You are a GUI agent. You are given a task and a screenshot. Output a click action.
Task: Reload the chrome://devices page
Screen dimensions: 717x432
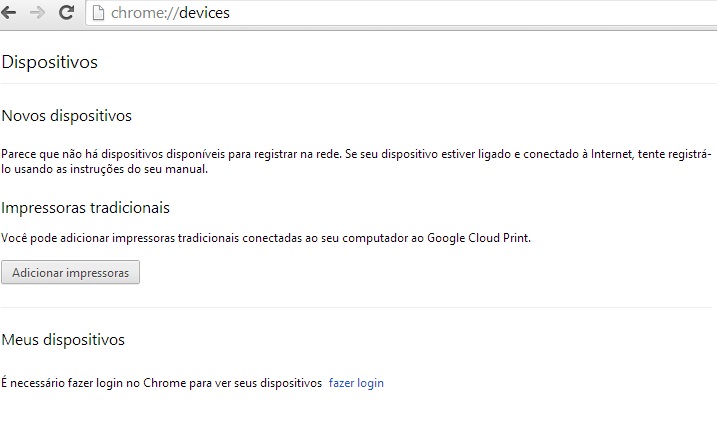[x=67, y=14]
